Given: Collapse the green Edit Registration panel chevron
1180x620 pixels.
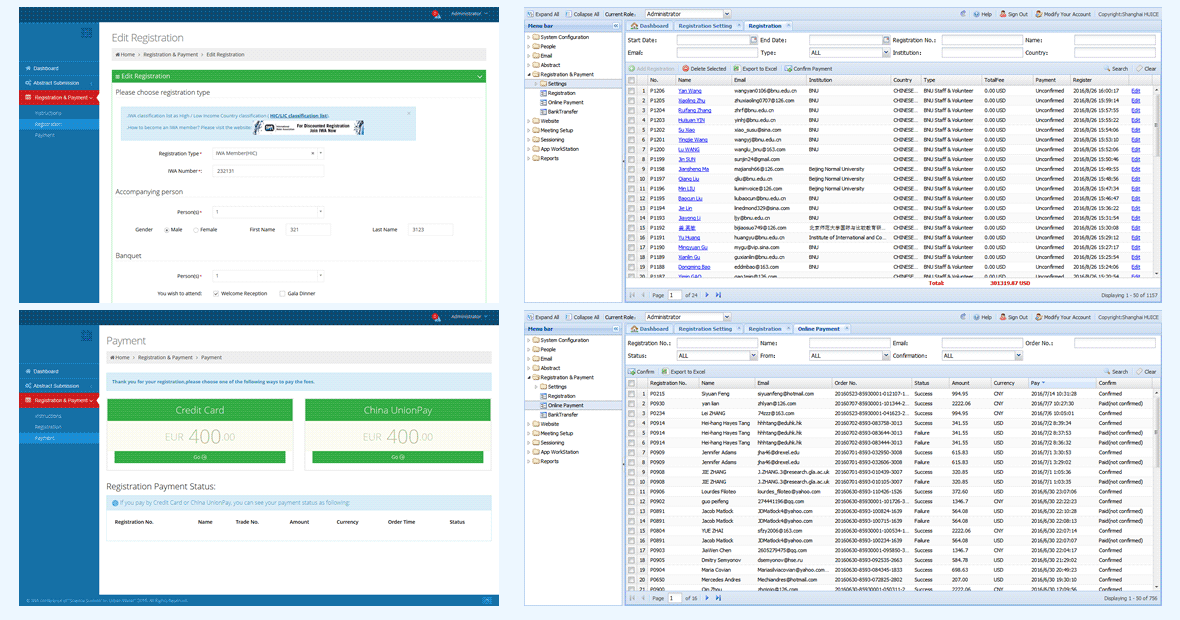Looking at the screenshot, I should point(479,77).
